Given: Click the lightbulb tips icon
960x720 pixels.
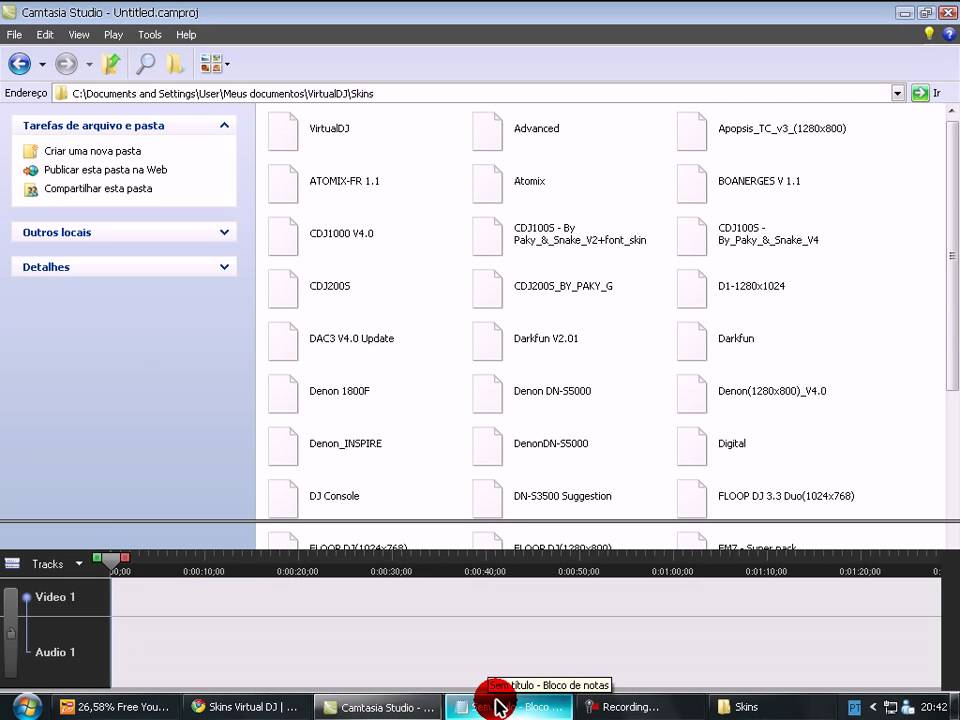Looking at the screenshot, I should click(929, 34).
